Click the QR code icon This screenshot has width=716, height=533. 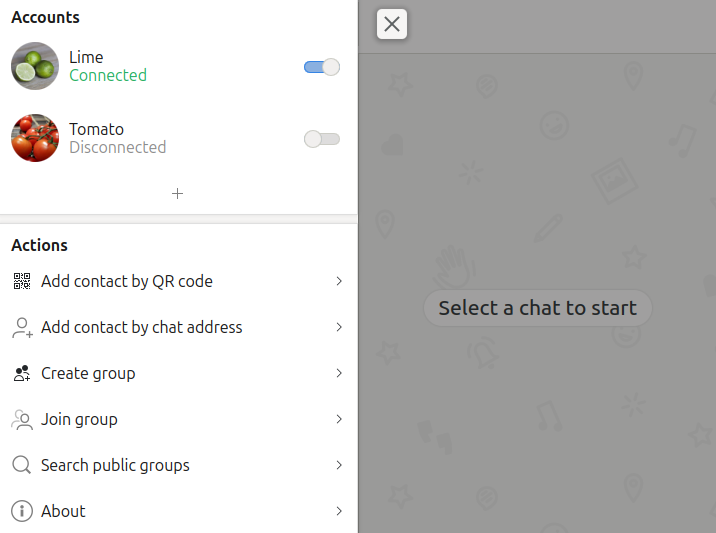coord(22,281)
